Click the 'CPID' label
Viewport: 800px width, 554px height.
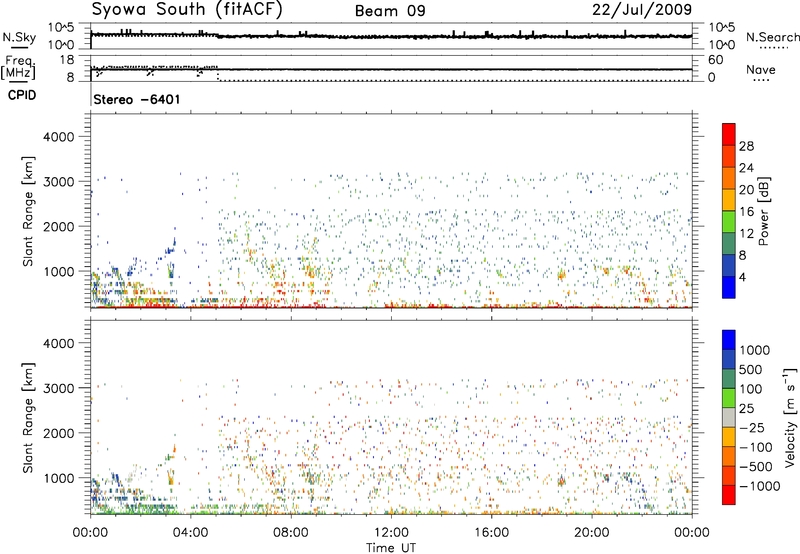coord(22,95)
